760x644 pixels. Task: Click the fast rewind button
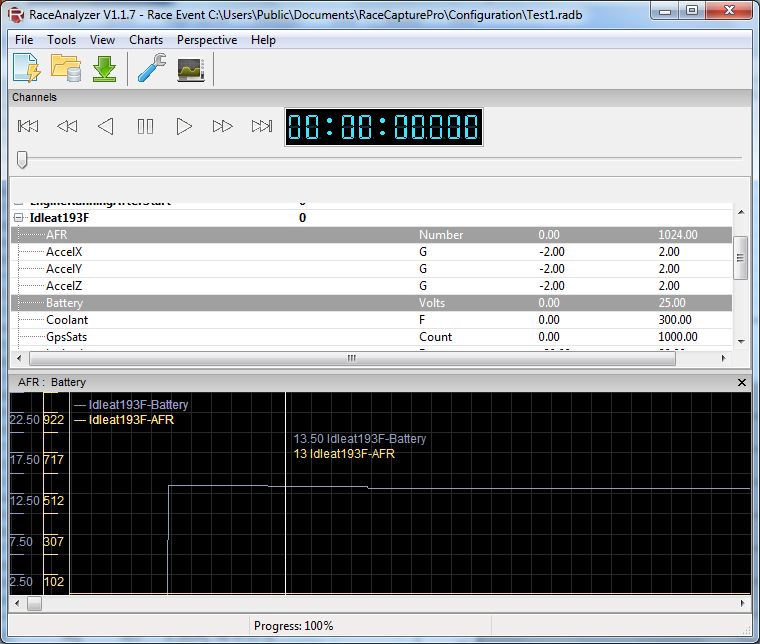pos(67,126)
